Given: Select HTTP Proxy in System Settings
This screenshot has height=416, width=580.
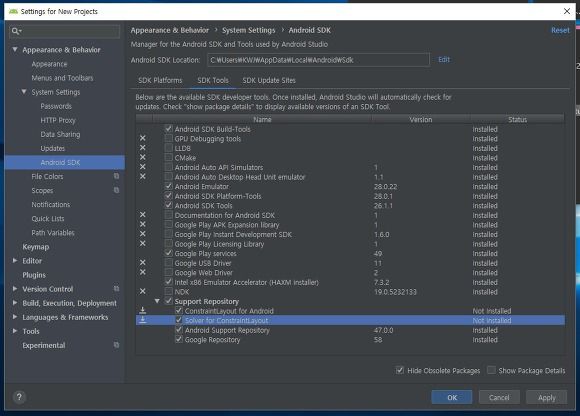Looking at the screenshot, I should click(x=58, y=120).
